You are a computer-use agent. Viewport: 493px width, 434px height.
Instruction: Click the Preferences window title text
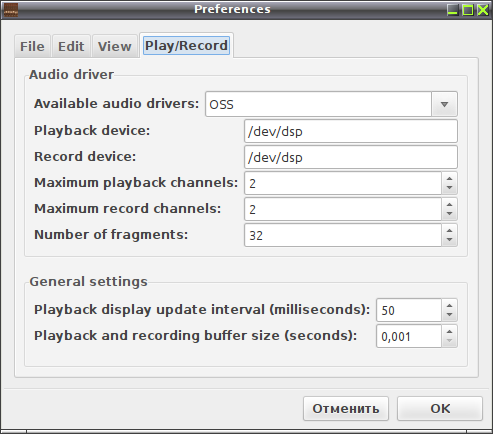click(x=232, y=9)
